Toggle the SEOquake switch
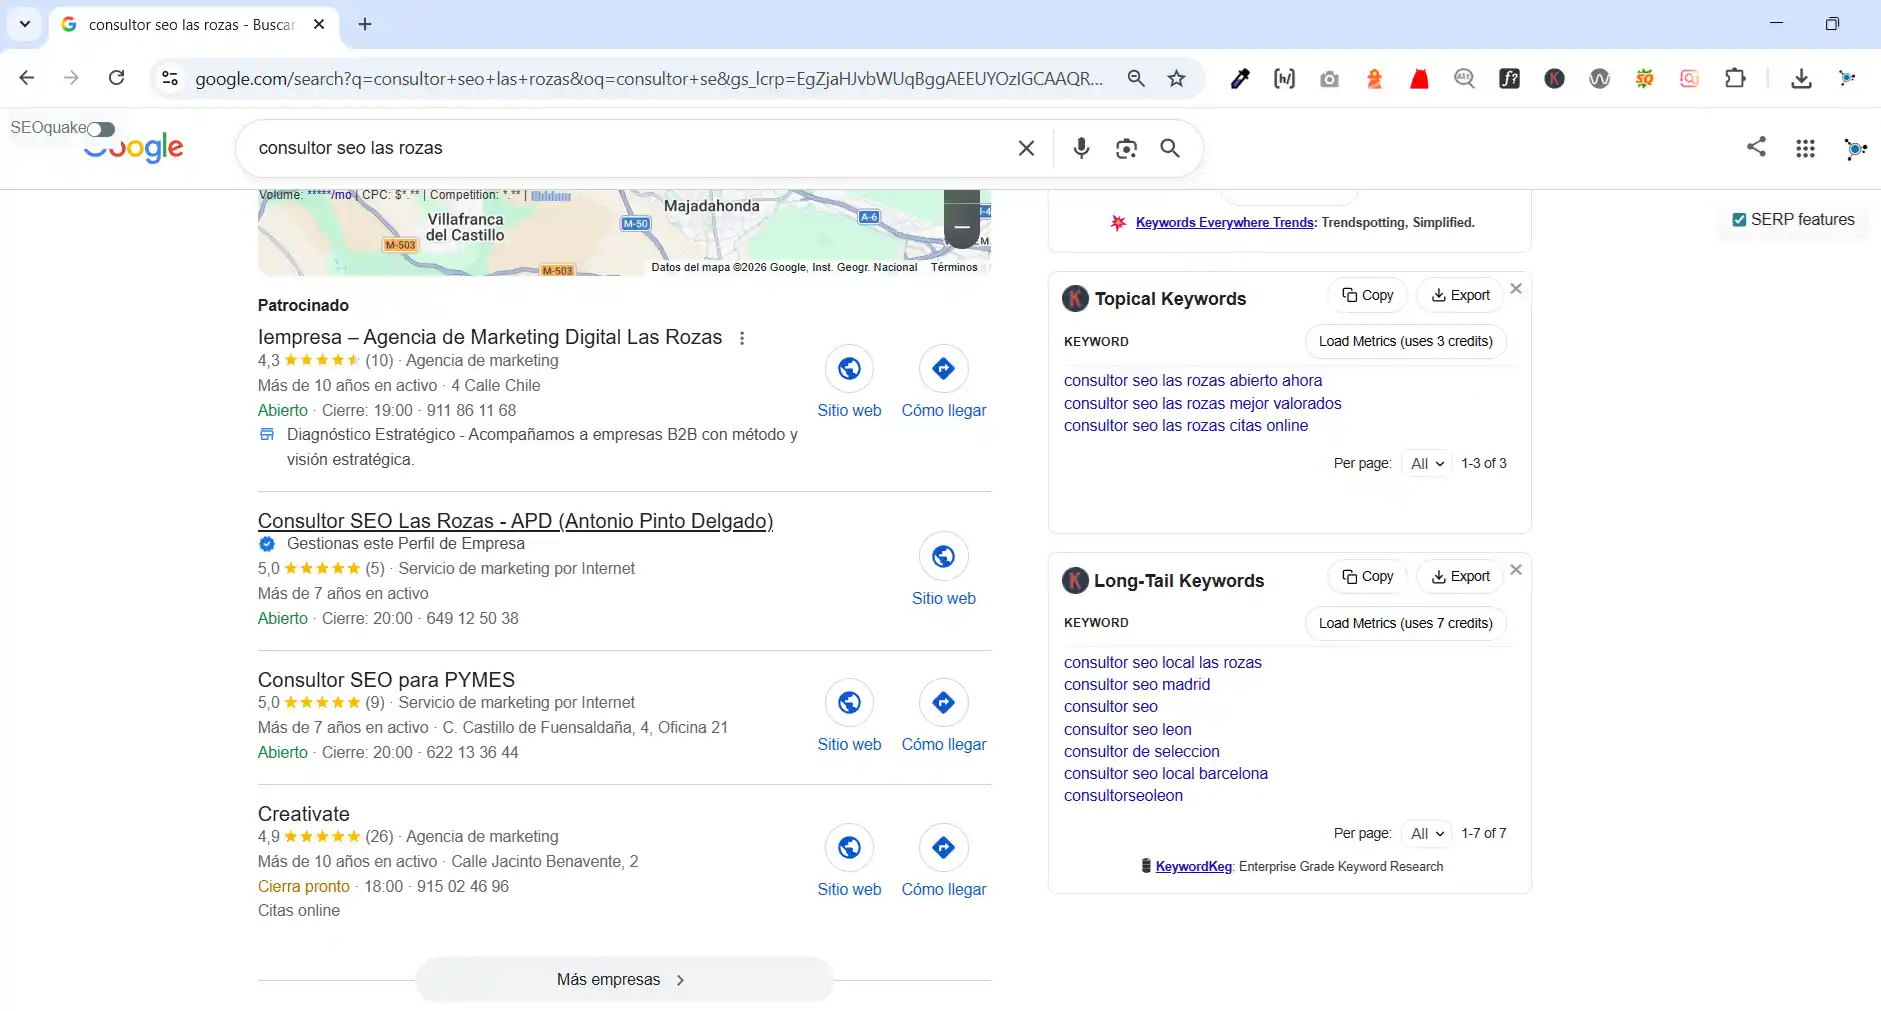Image resolution: width=1881 pixels, height=1011 pixels. [99, 129]
